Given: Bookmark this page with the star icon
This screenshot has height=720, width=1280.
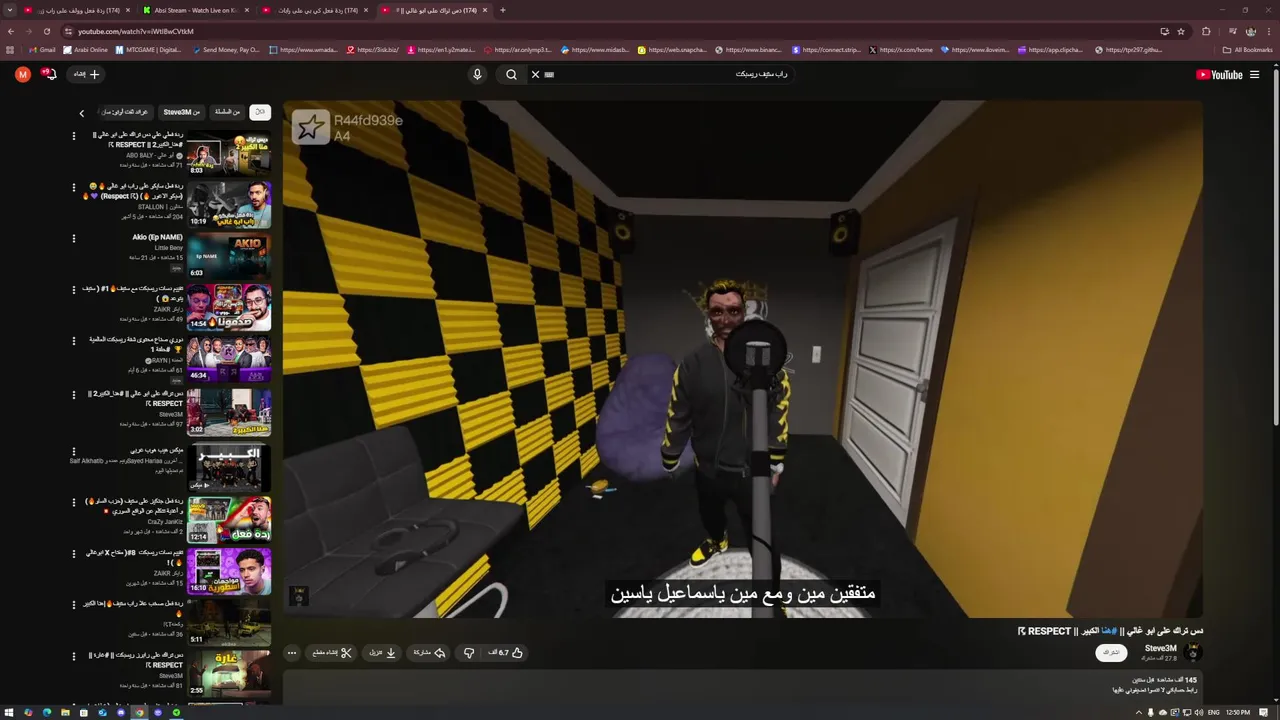Looking at the screenshot, I should pyautogui.click(x=1181, y=31).
